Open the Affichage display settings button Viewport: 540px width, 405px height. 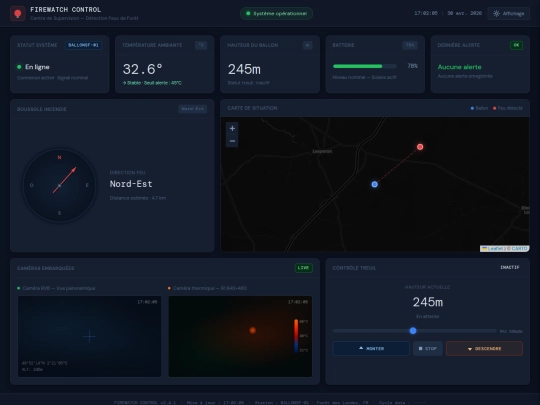(509, 13)
